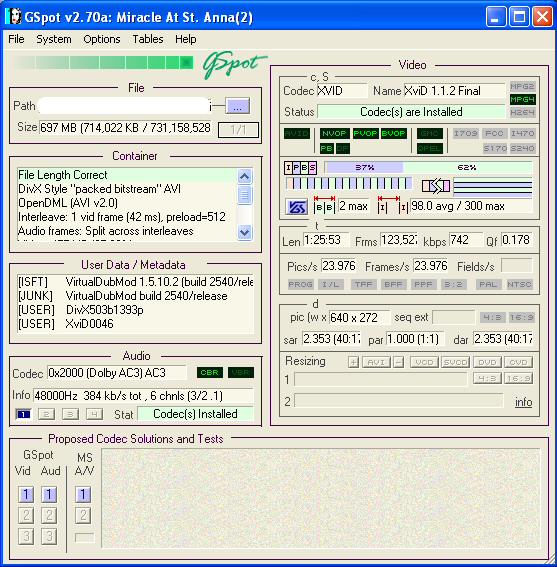Click the frame order arrows icon
Image resolution: width=557 pixels, height=567 pixels.
coord(436,186)
